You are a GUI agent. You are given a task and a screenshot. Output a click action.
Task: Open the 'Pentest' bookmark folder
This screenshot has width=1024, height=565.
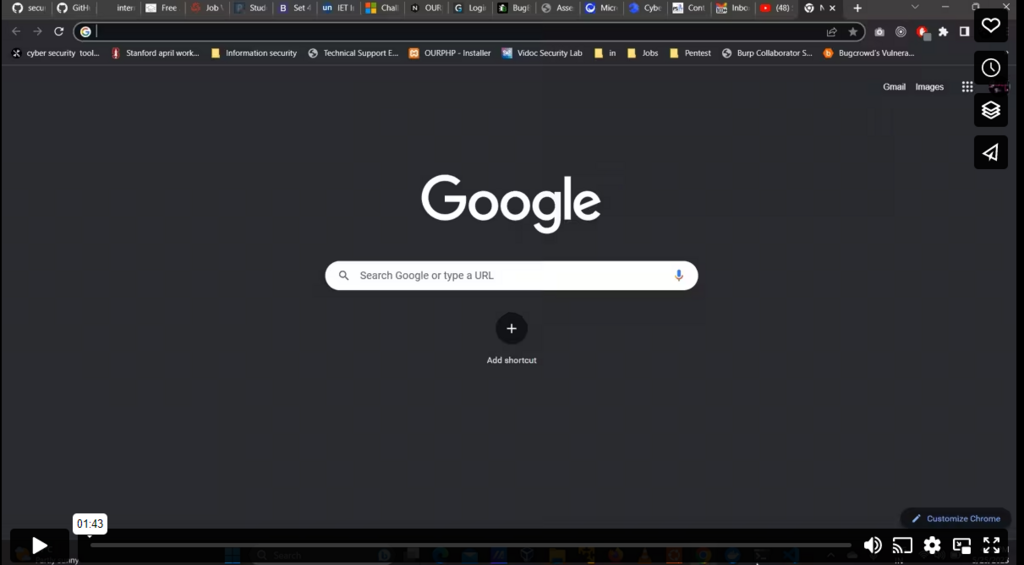(691, 53)
